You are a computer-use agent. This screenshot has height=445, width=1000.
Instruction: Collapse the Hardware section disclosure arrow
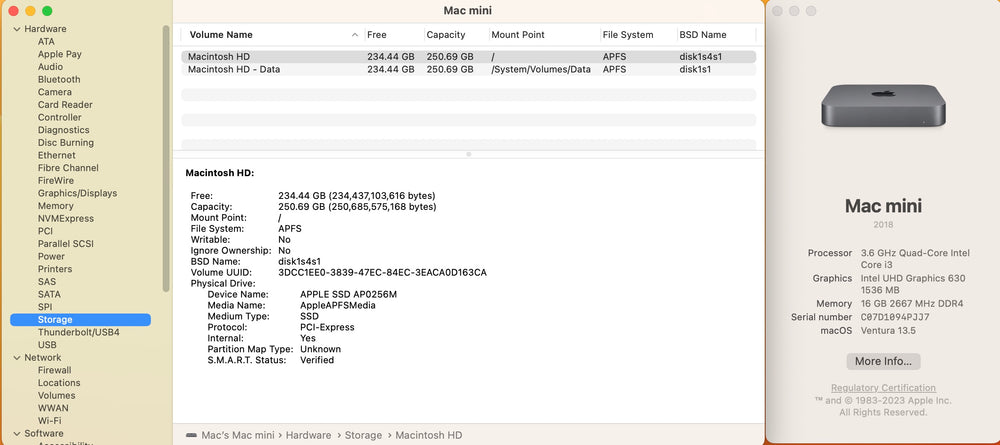[16, 29]
